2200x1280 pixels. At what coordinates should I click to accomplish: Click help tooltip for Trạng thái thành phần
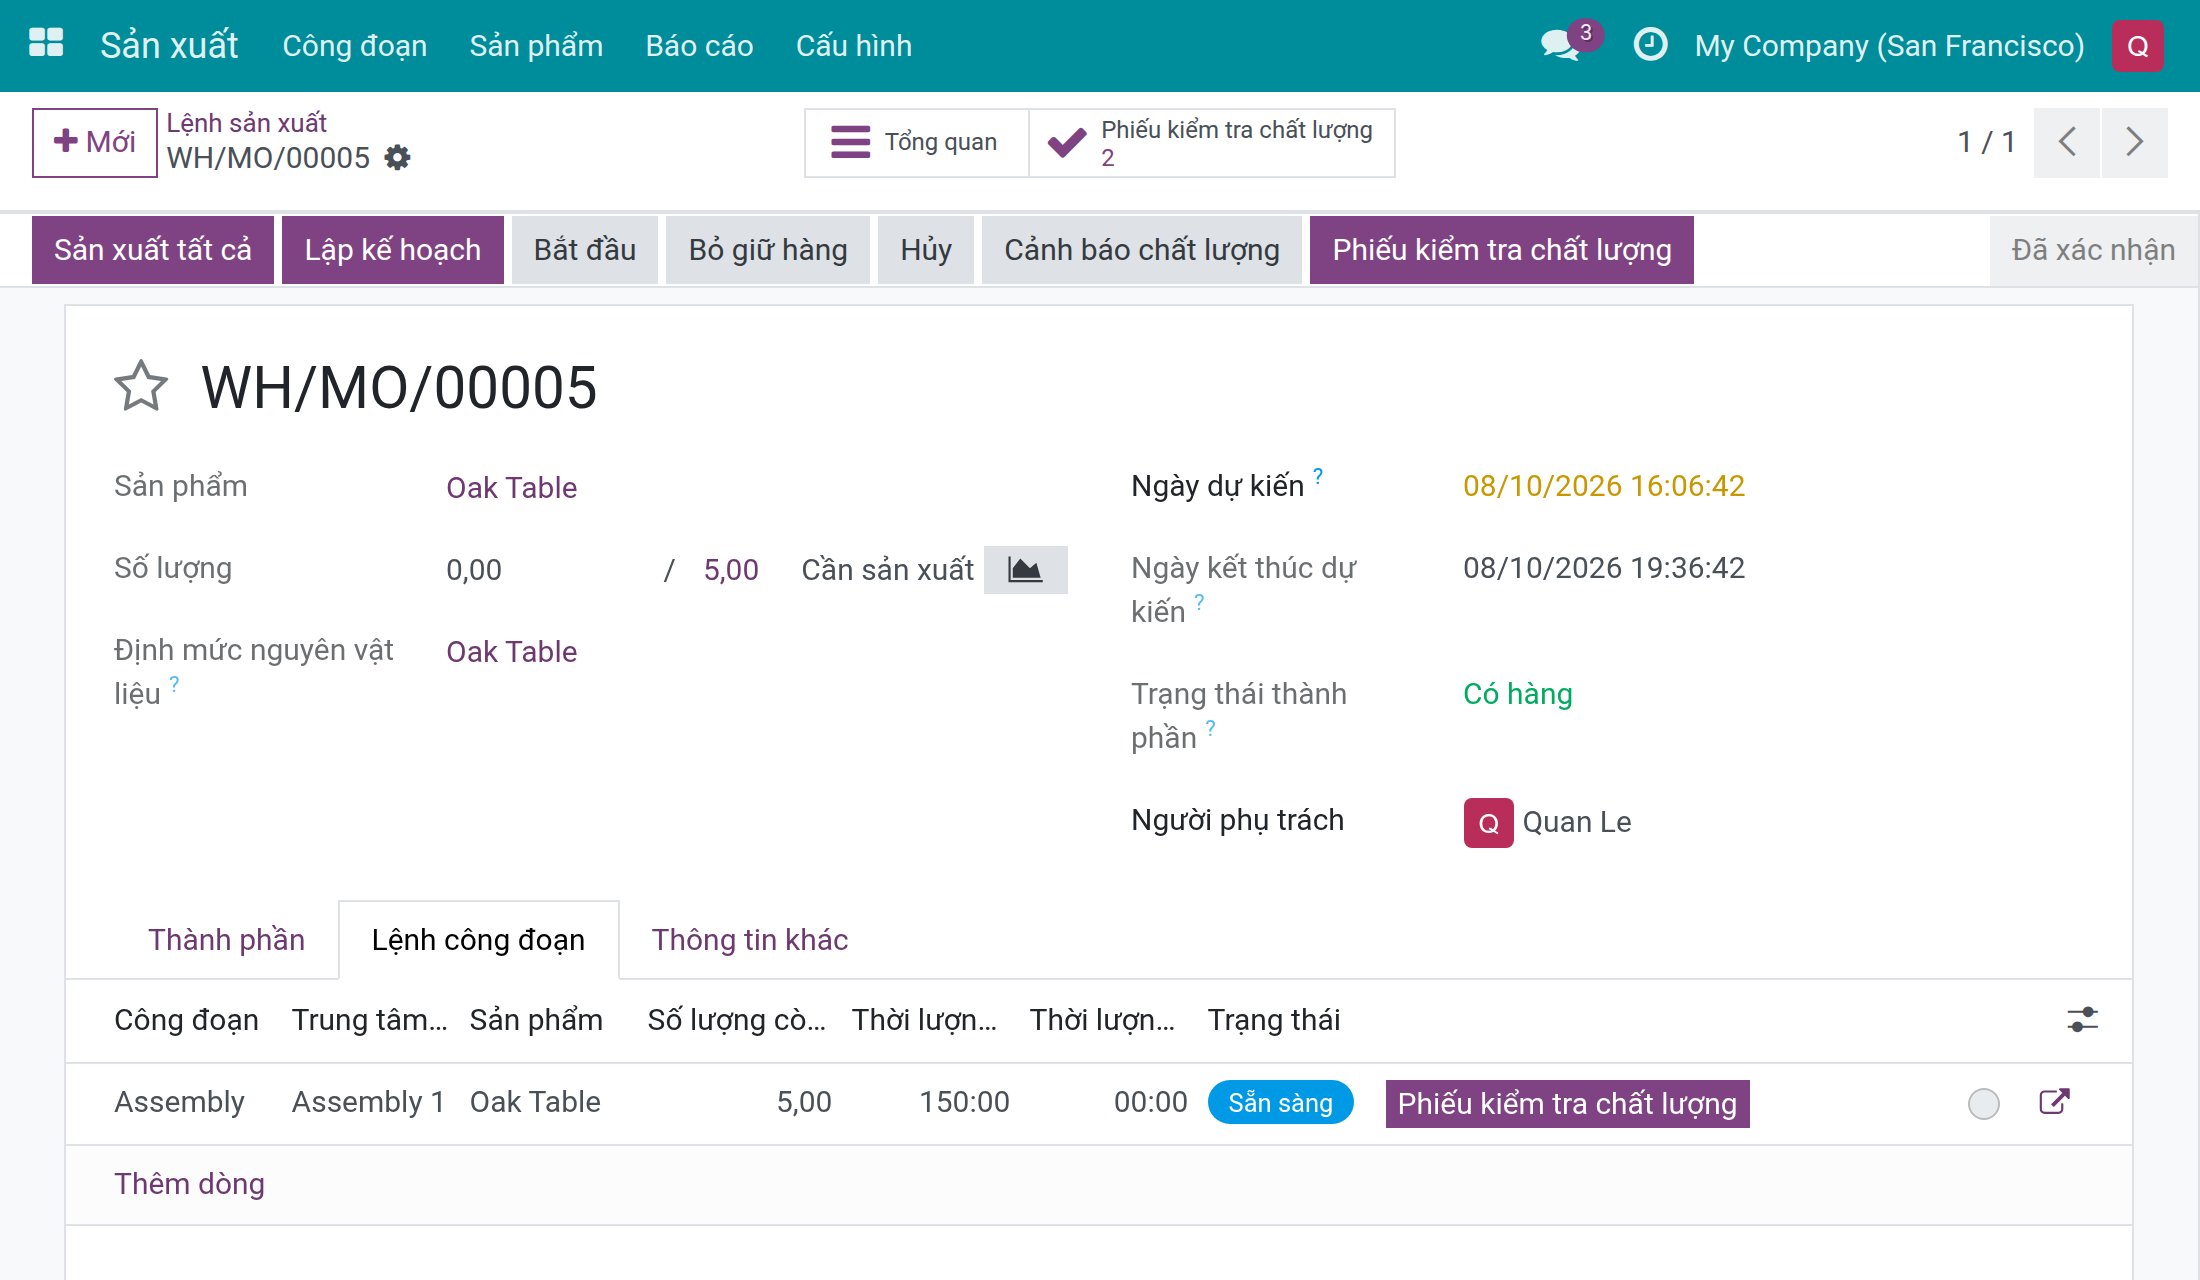click(1210, 728)
